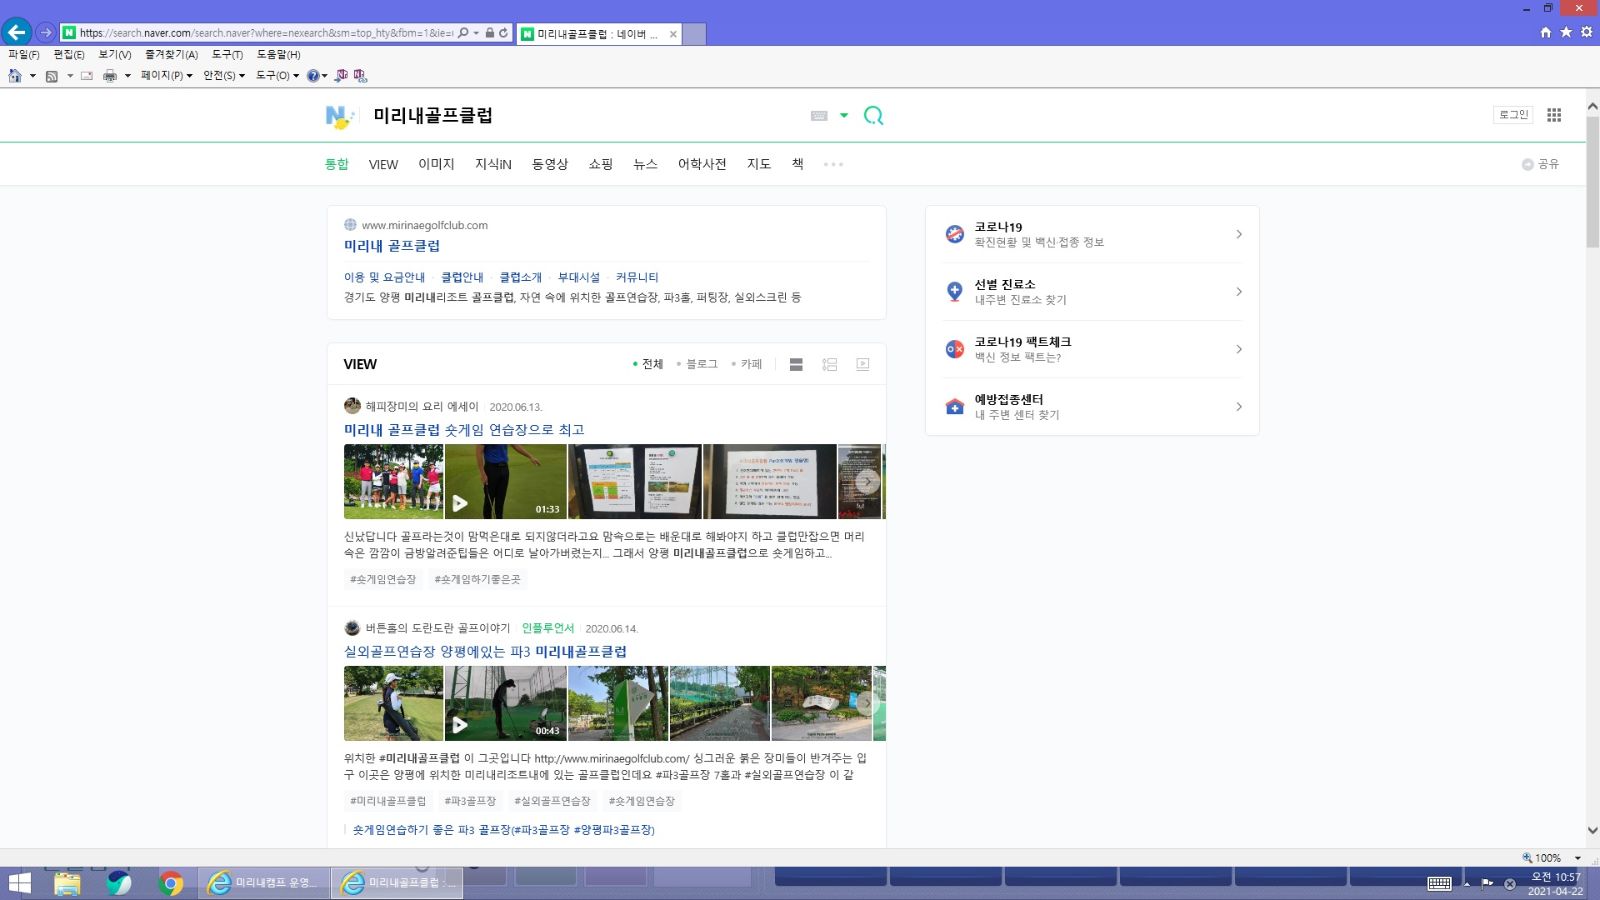Image resolution: width=1600 pixels, height=900 pixels.
Task: Switch to VIEW timeline layout icon
Action: pyautogui.click(x=830, y=365)
